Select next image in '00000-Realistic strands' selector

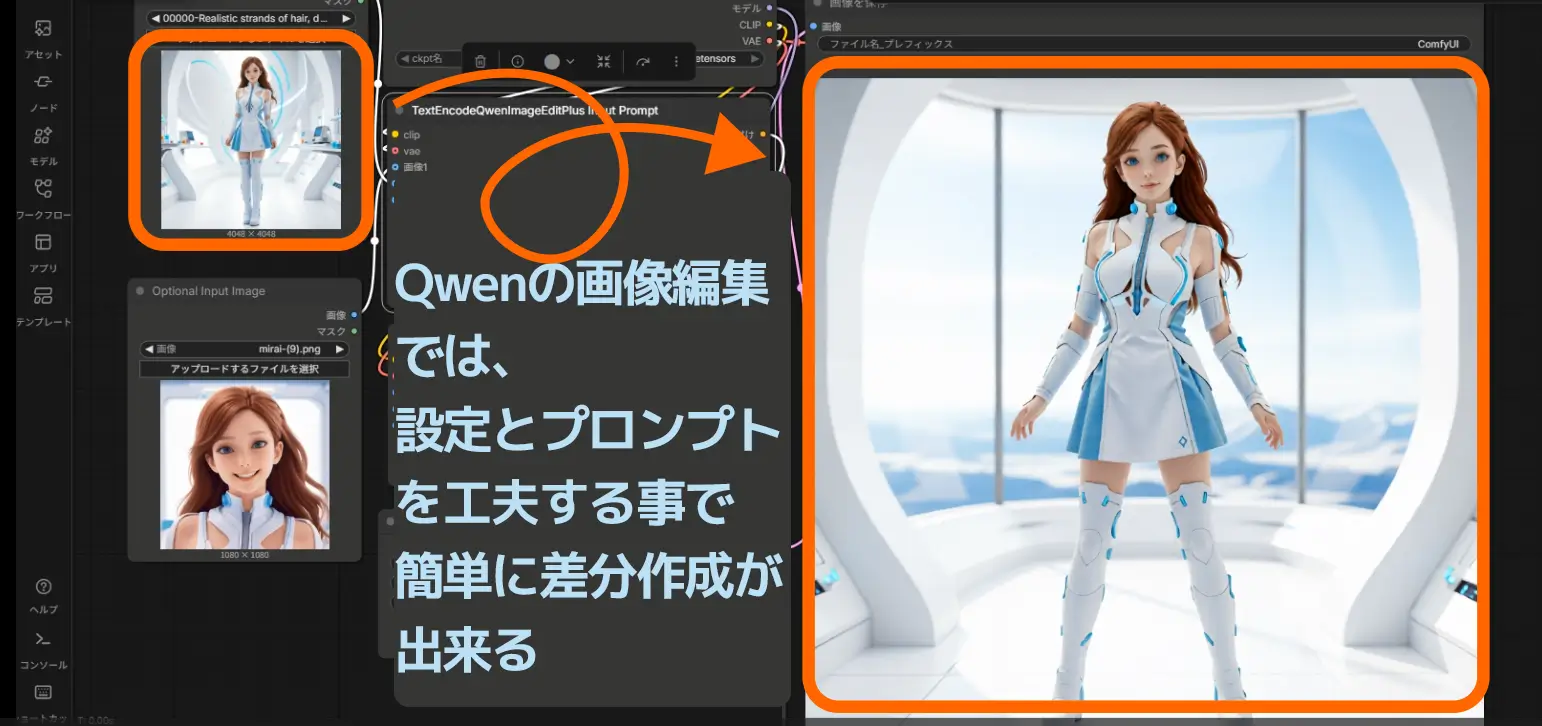click(x=346, y=18)
